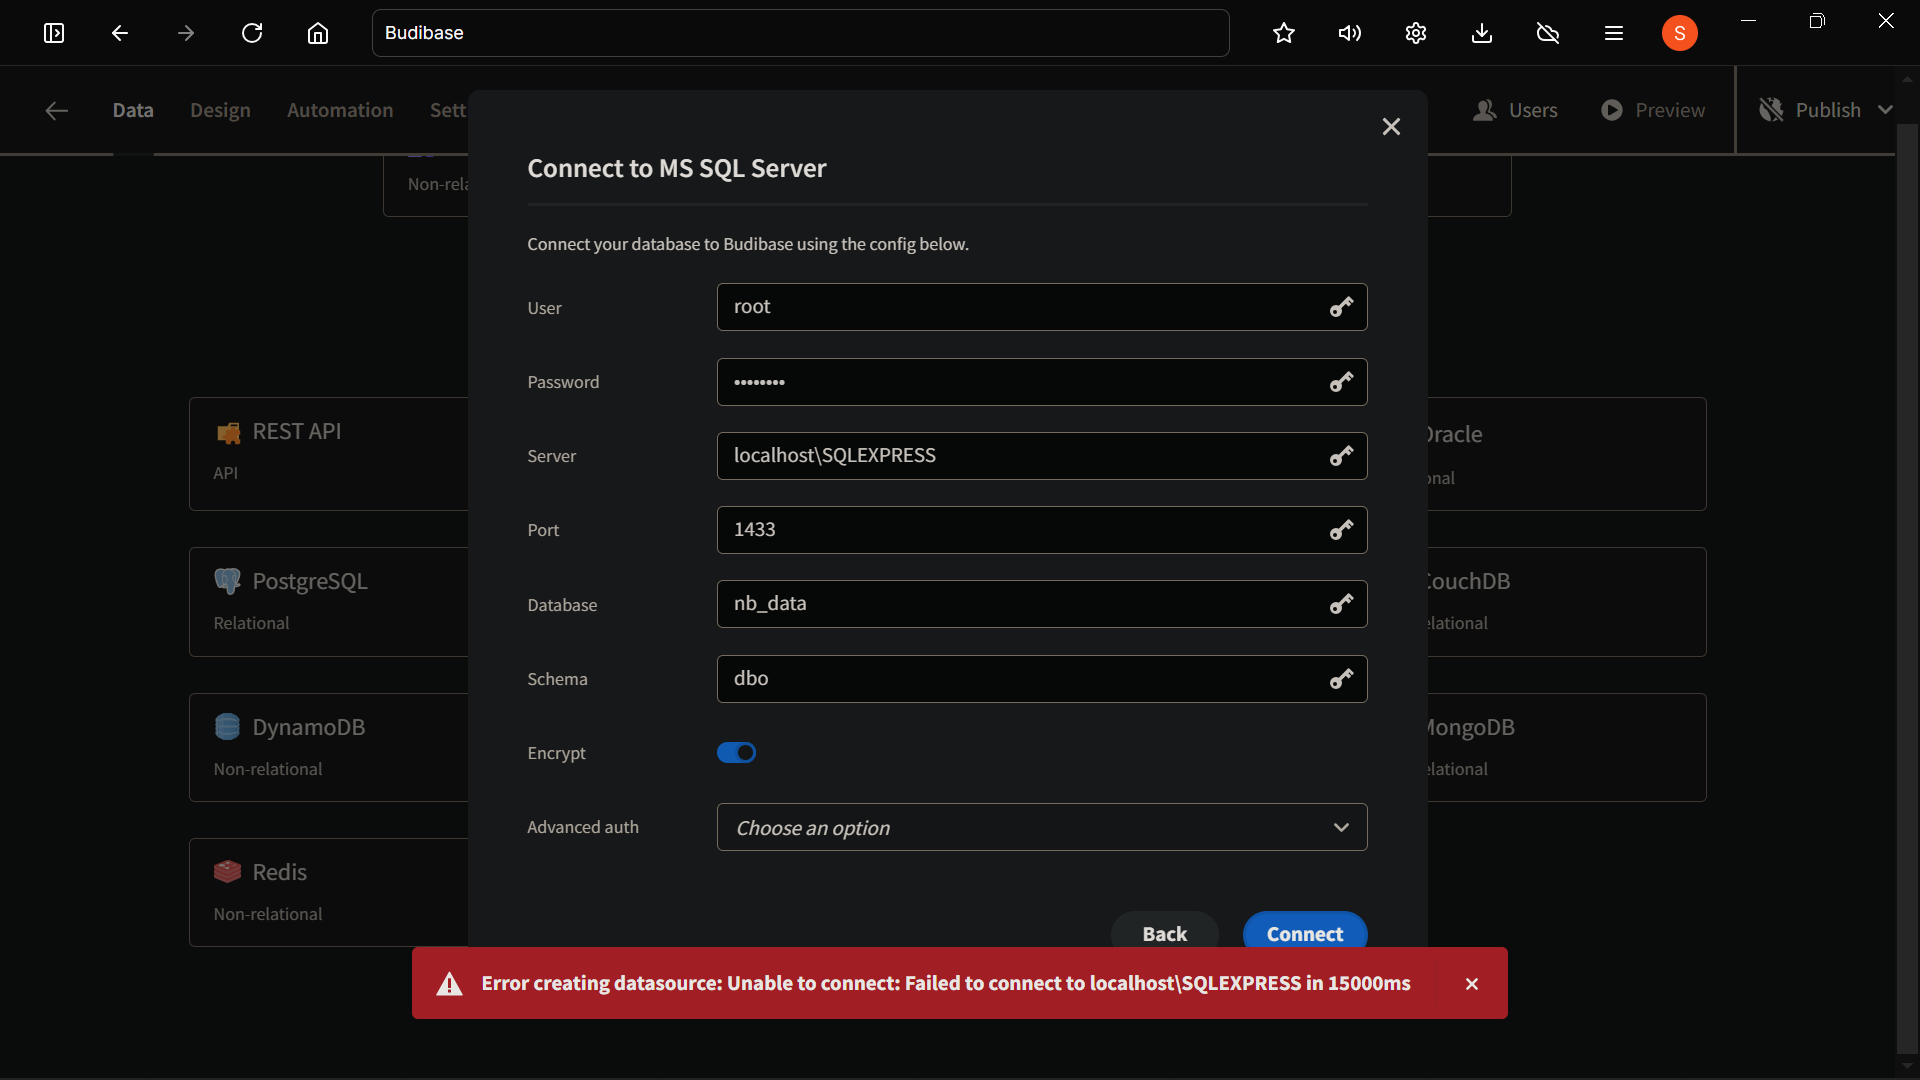Open the browser home page

(318, 33)
